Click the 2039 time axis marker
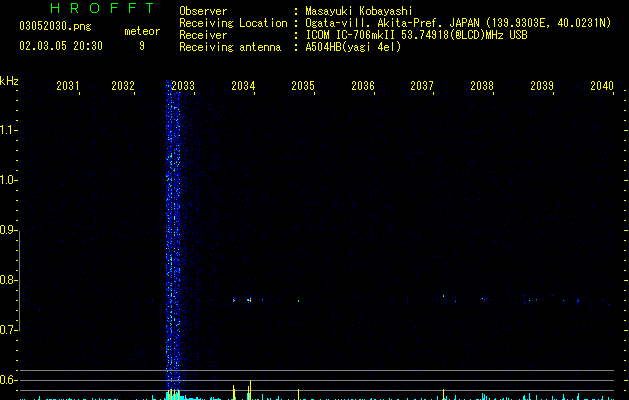This screenshot has width=629, height=400. [542, 86]
